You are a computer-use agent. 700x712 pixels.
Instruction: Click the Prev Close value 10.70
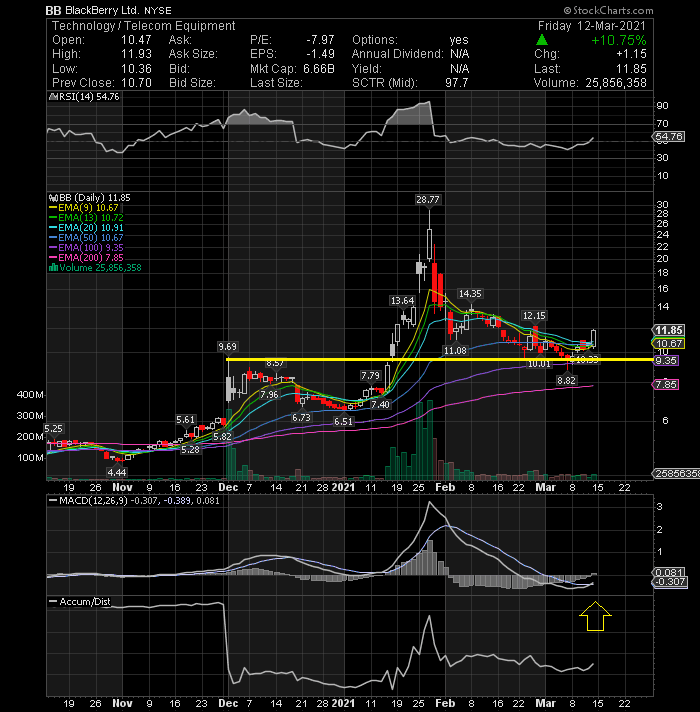click(x=136, y=83)
